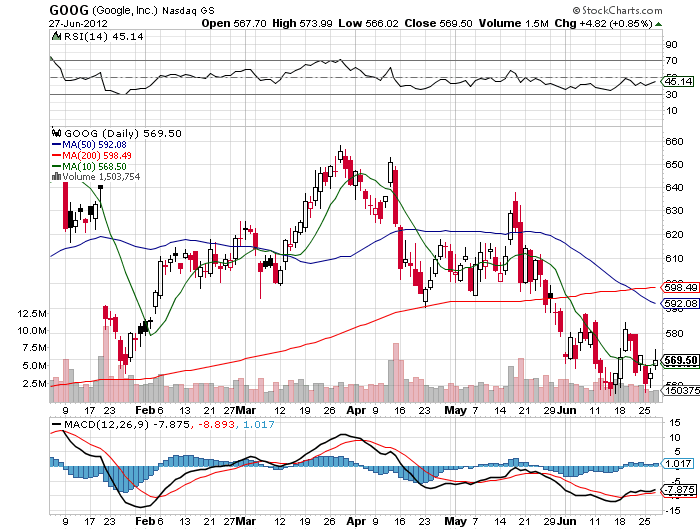
Task: Click the 'Nasdaq GS' exchange label
Action: click(188, 10)
